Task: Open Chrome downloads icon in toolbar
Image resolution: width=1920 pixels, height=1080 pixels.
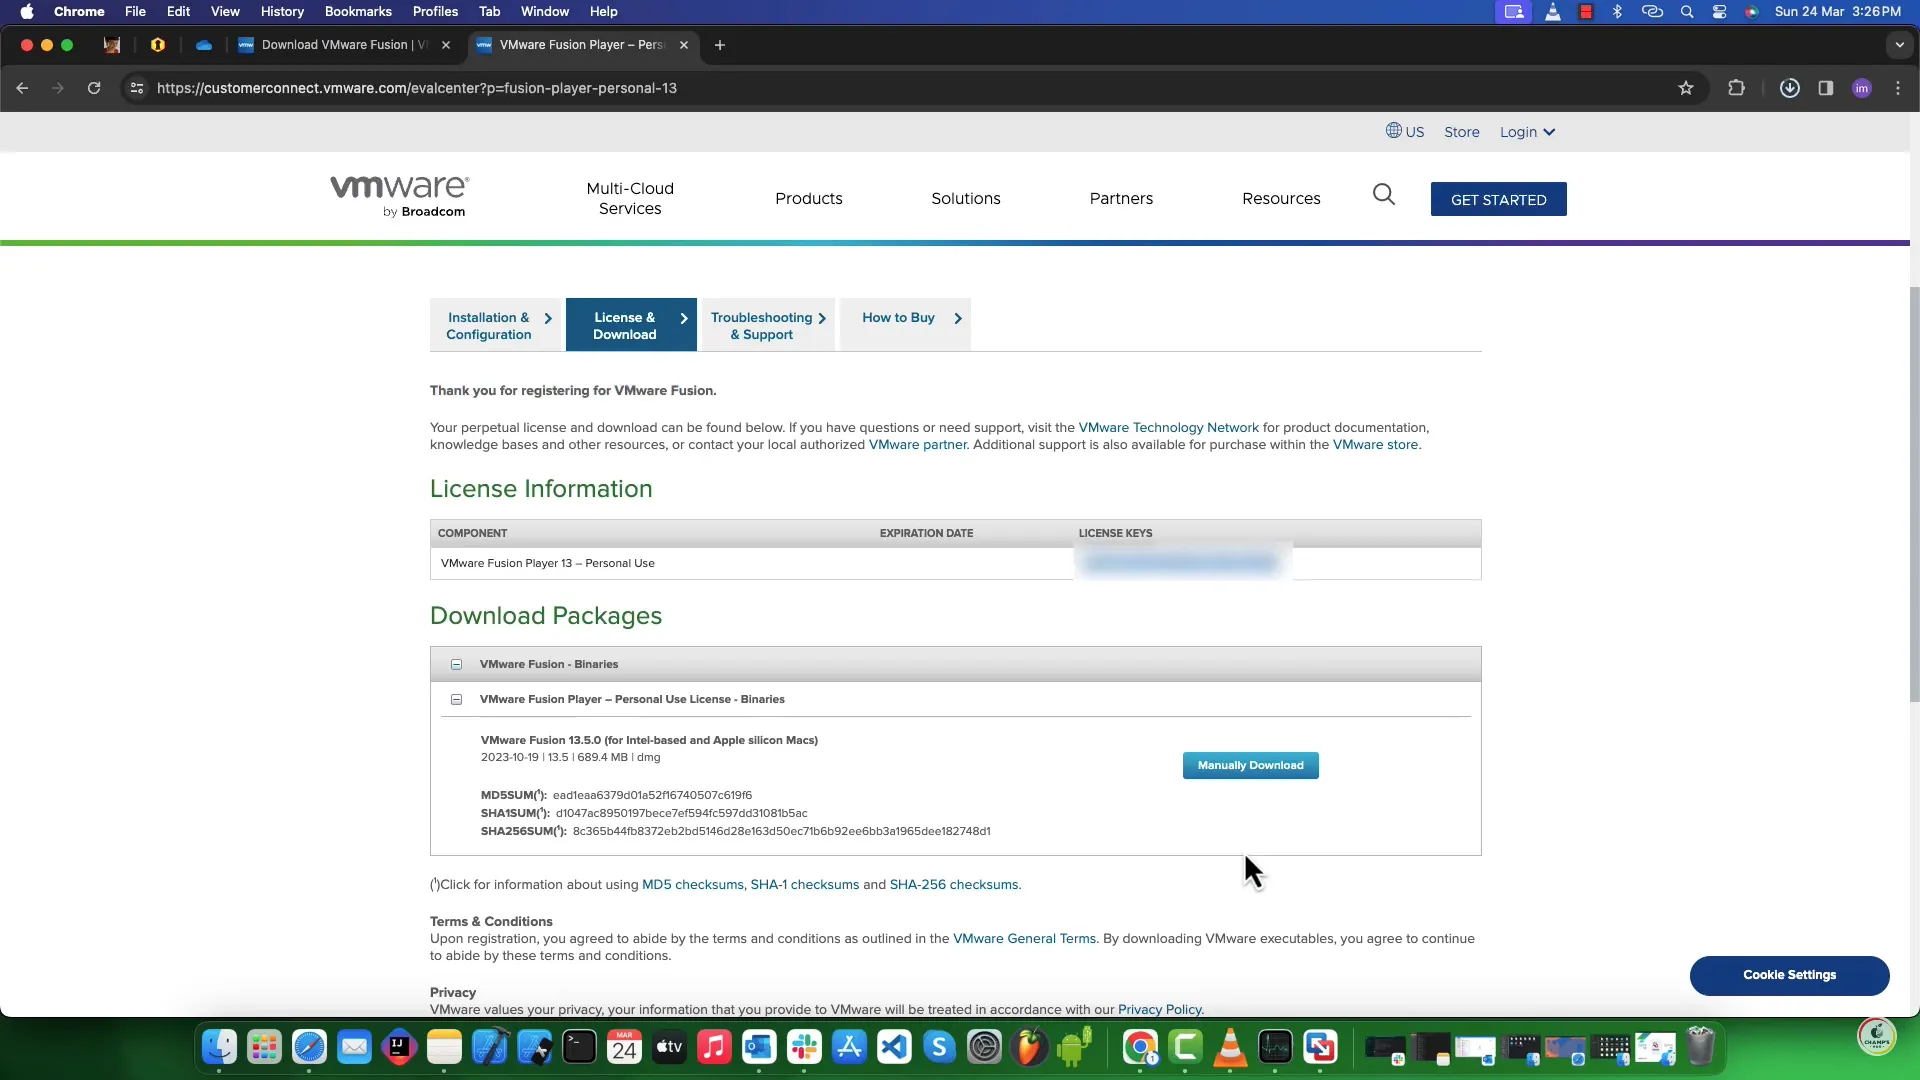Action: click(x=1790, y=88)
